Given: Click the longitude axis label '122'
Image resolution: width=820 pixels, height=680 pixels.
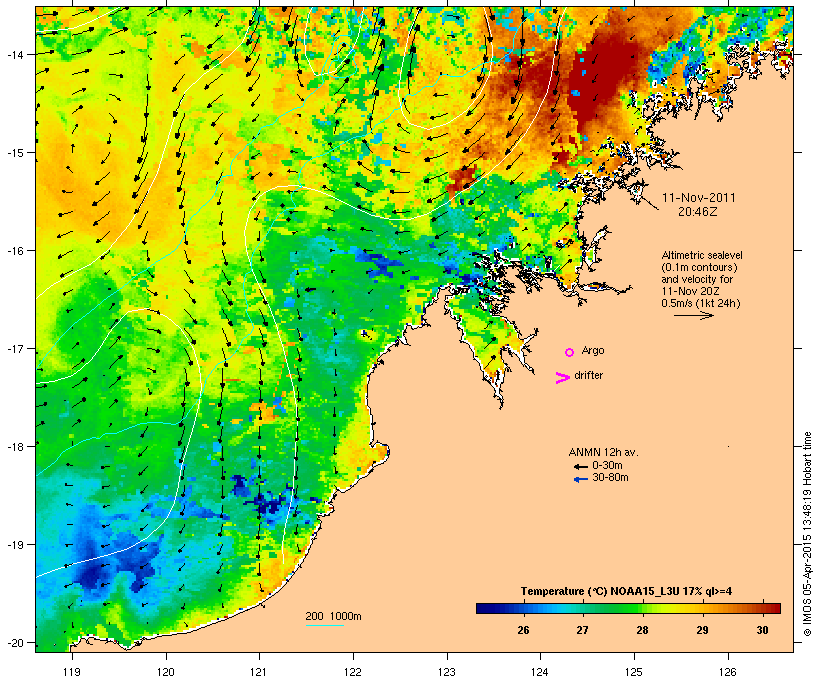Looking at the screenshot, I should pos(353,672).
